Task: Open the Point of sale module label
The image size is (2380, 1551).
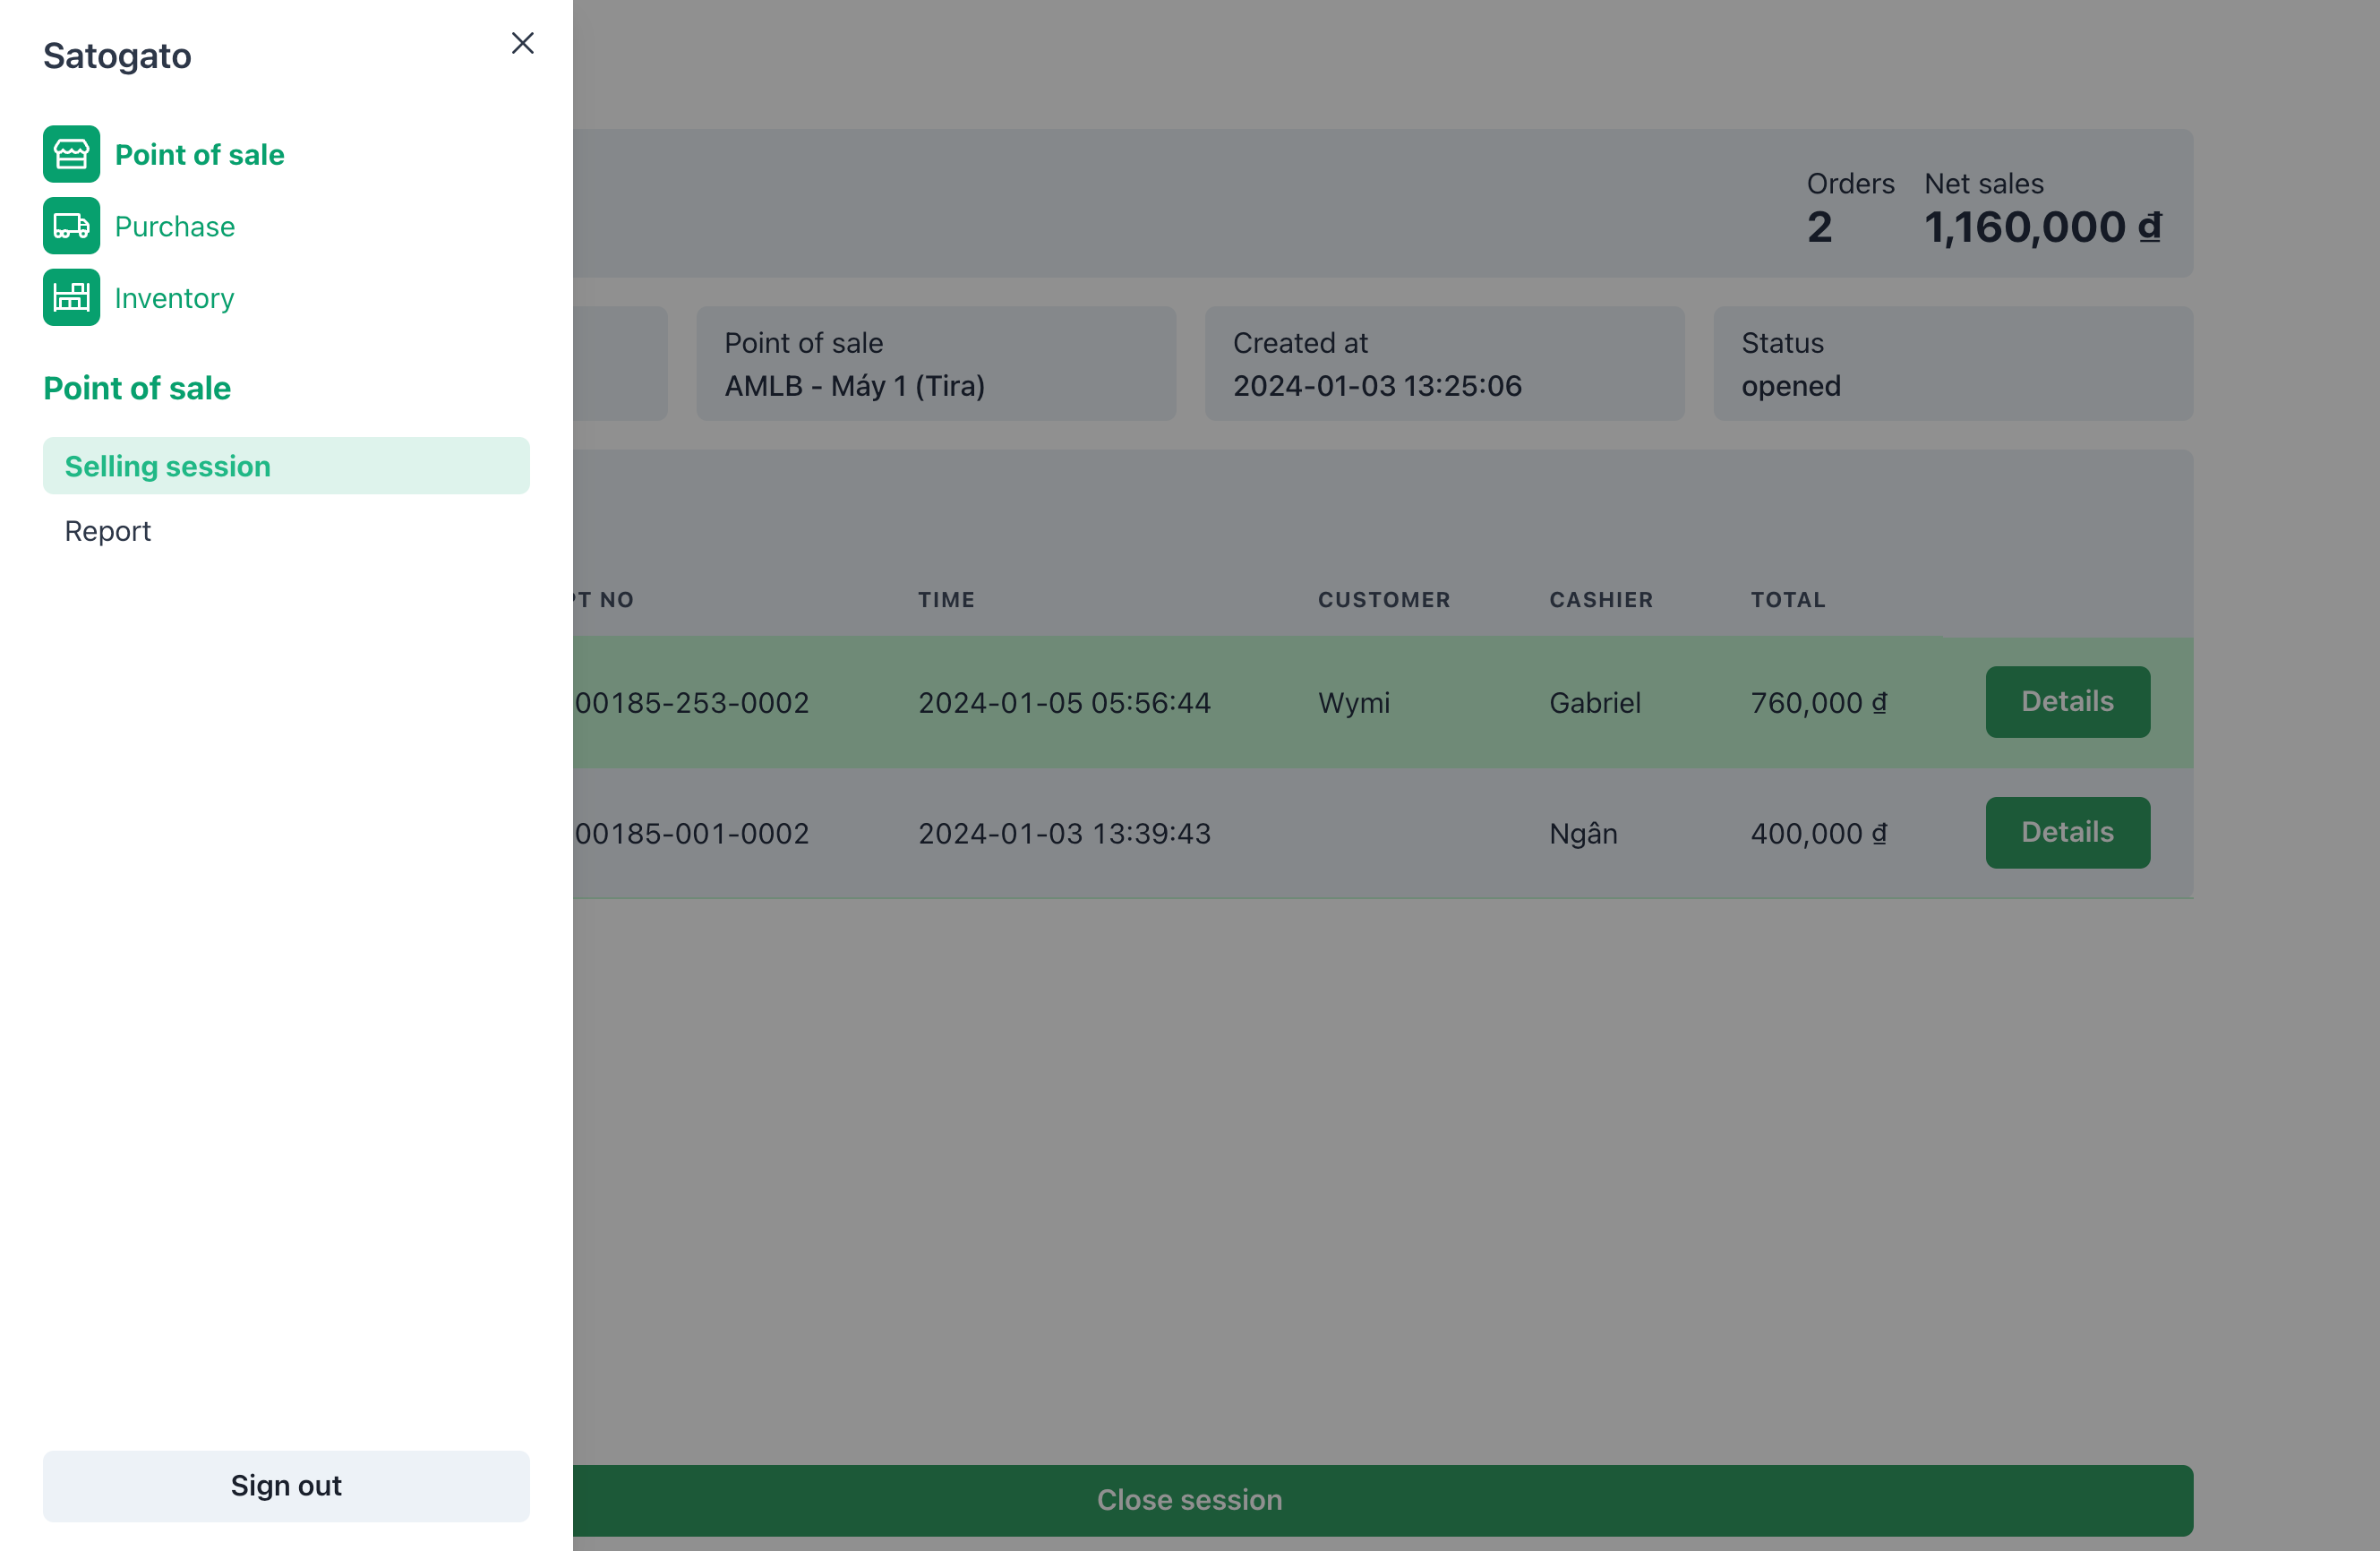Action: pos(199,155)
